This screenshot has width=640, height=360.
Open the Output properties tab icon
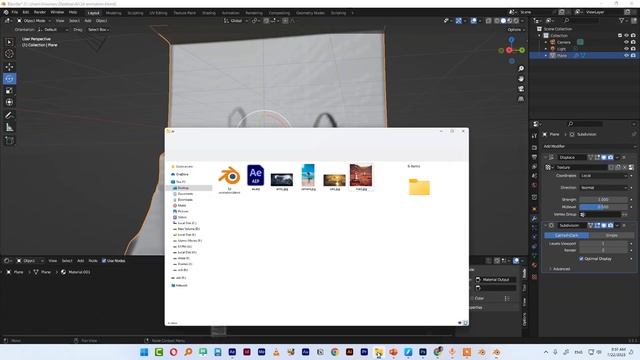point(534,157)
